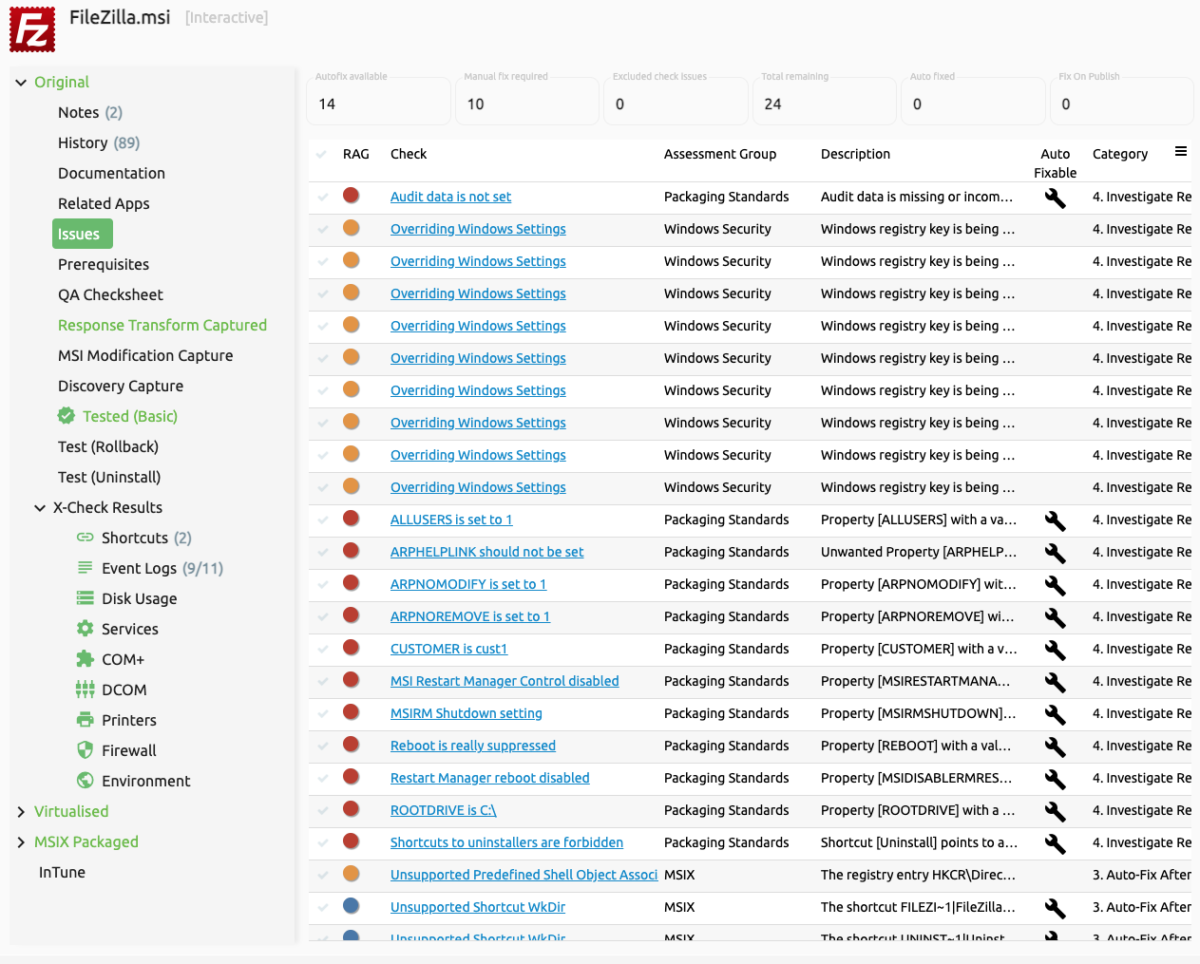The width and height of the screenshot is (1200, 964).
Task: Open Restart Manager reboot disabled link
Action: [x=489, y=778]
